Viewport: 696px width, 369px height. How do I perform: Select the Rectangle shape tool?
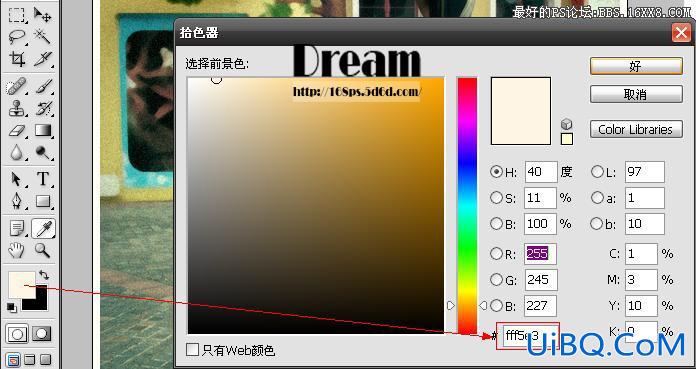tap(43, 201)
